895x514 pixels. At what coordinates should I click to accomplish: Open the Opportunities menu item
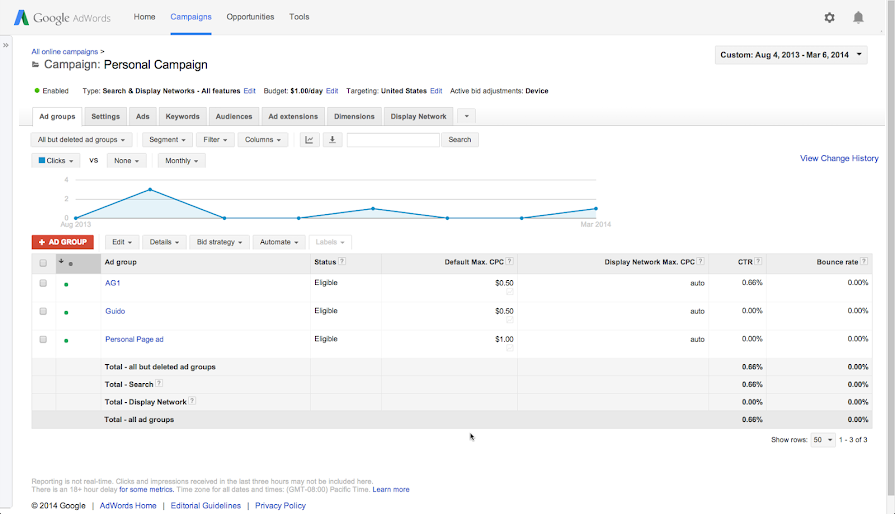click(250, 17)
